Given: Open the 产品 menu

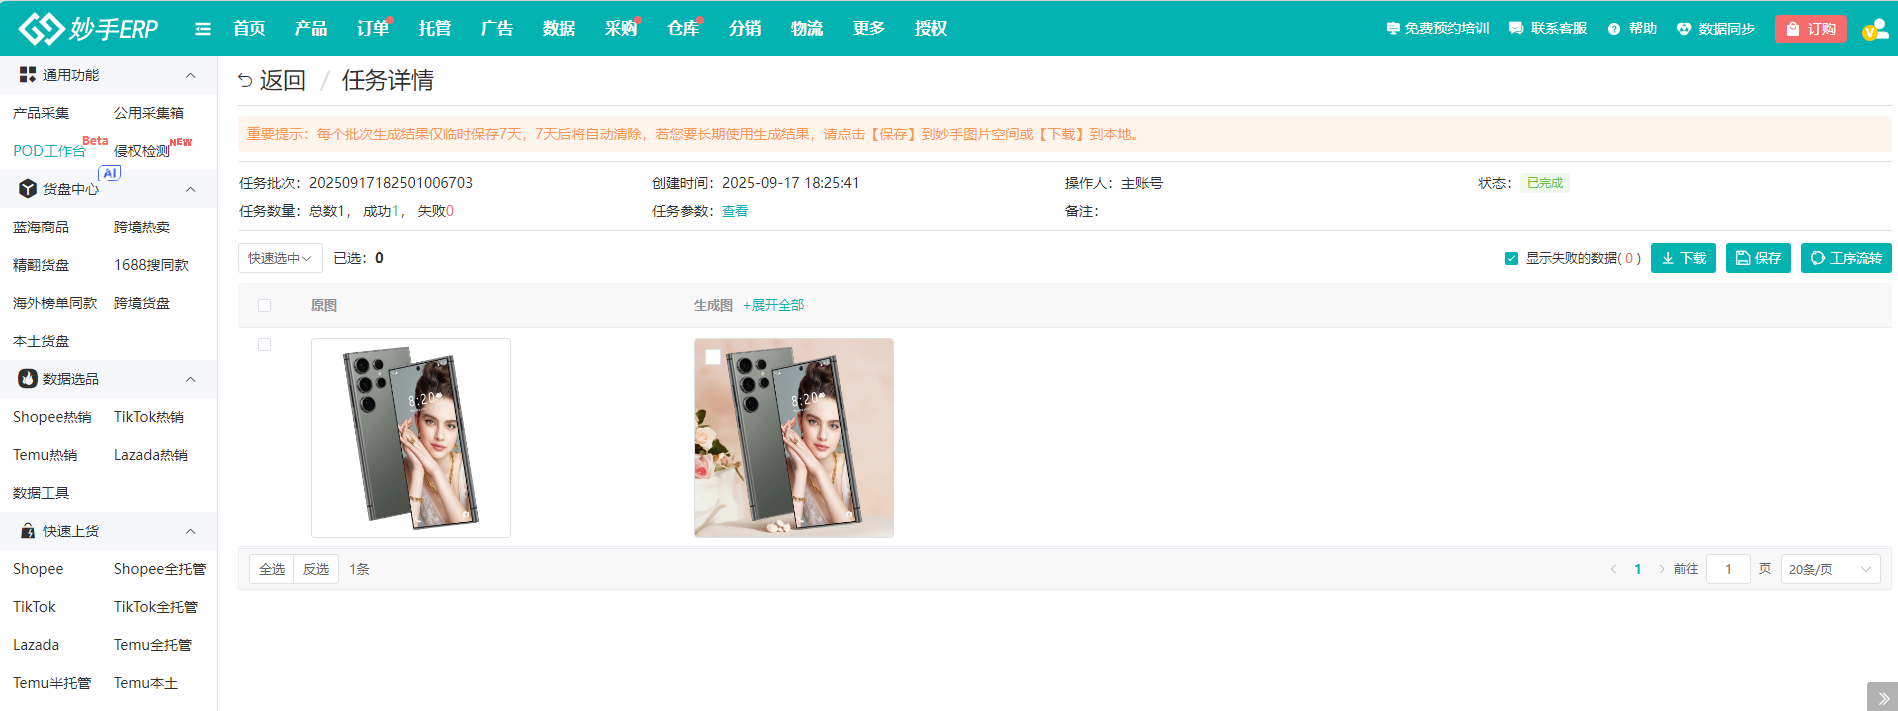Looking at the screenshot, I should [311, 29].
